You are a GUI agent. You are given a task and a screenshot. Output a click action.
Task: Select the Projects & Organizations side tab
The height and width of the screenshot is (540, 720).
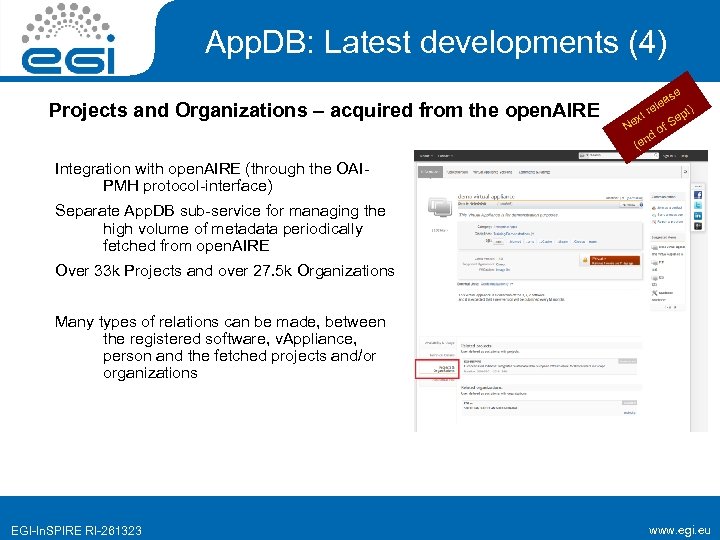[437, 369]
